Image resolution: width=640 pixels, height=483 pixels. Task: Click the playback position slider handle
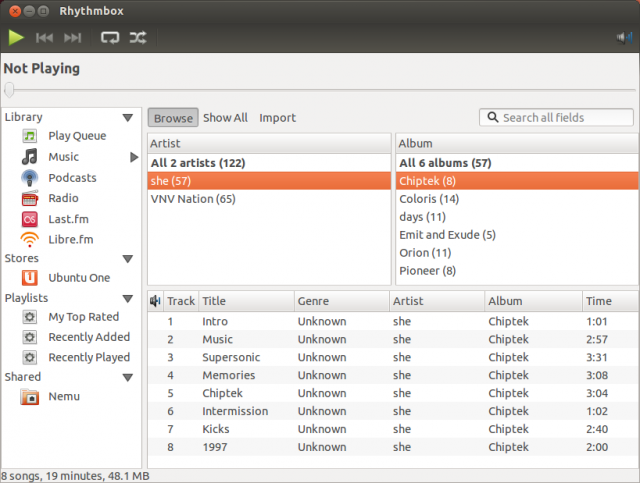[9, 90]
